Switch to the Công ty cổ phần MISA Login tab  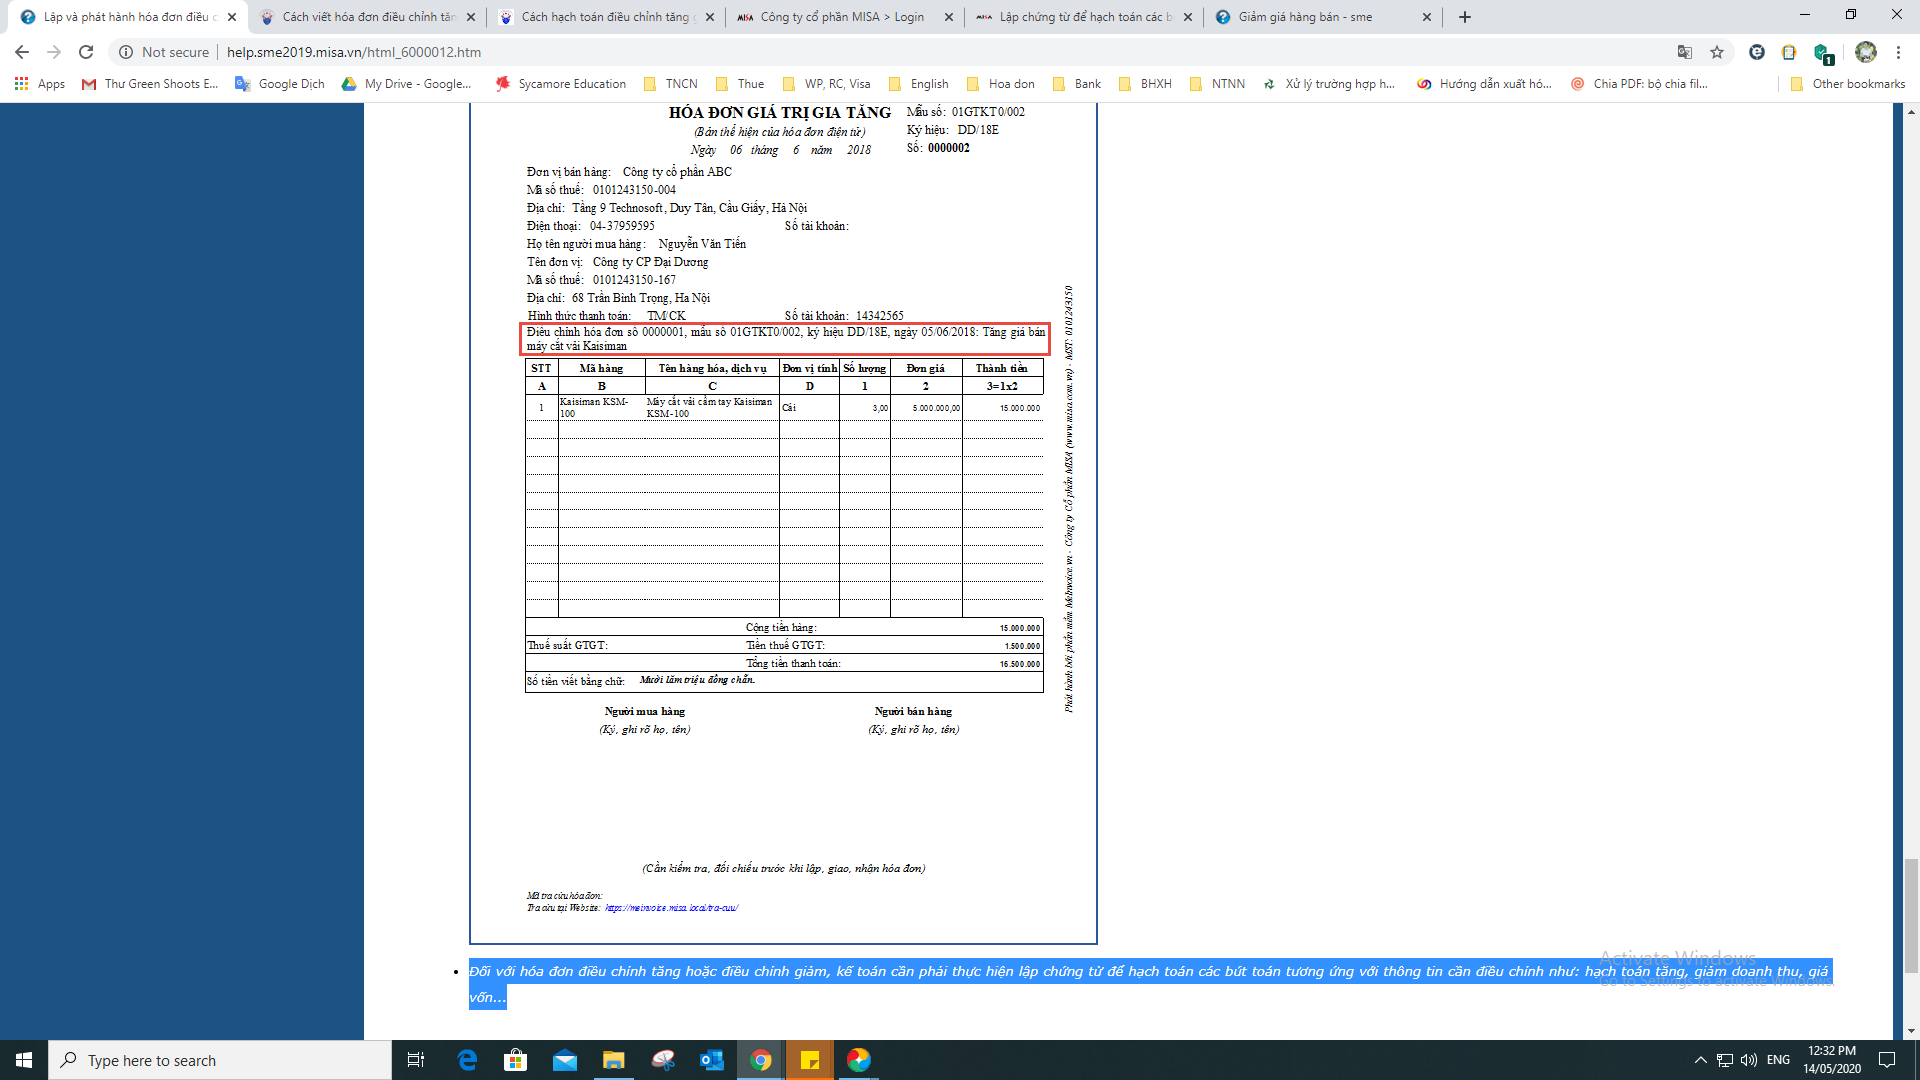(840, 17)
